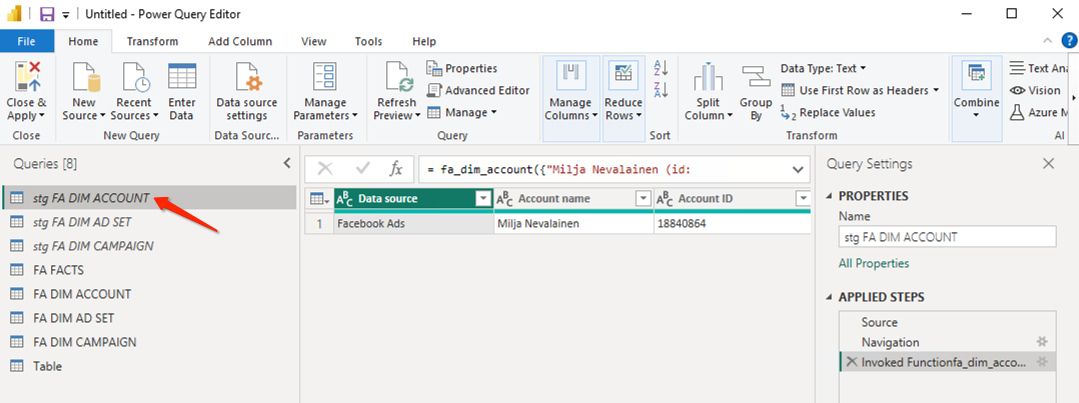
Task: Select stg FA DIM ACCOUNT query
Action: click(x=149, y=198)
